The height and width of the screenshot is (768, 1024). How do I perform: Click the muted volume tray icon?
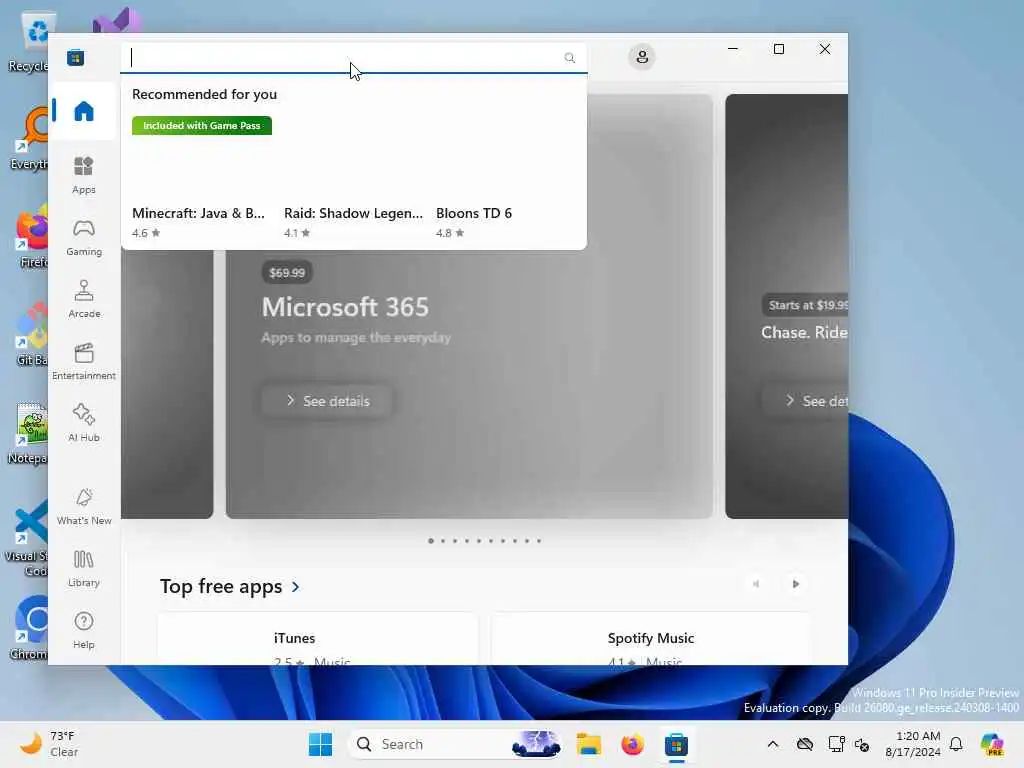tap(861, 744)
